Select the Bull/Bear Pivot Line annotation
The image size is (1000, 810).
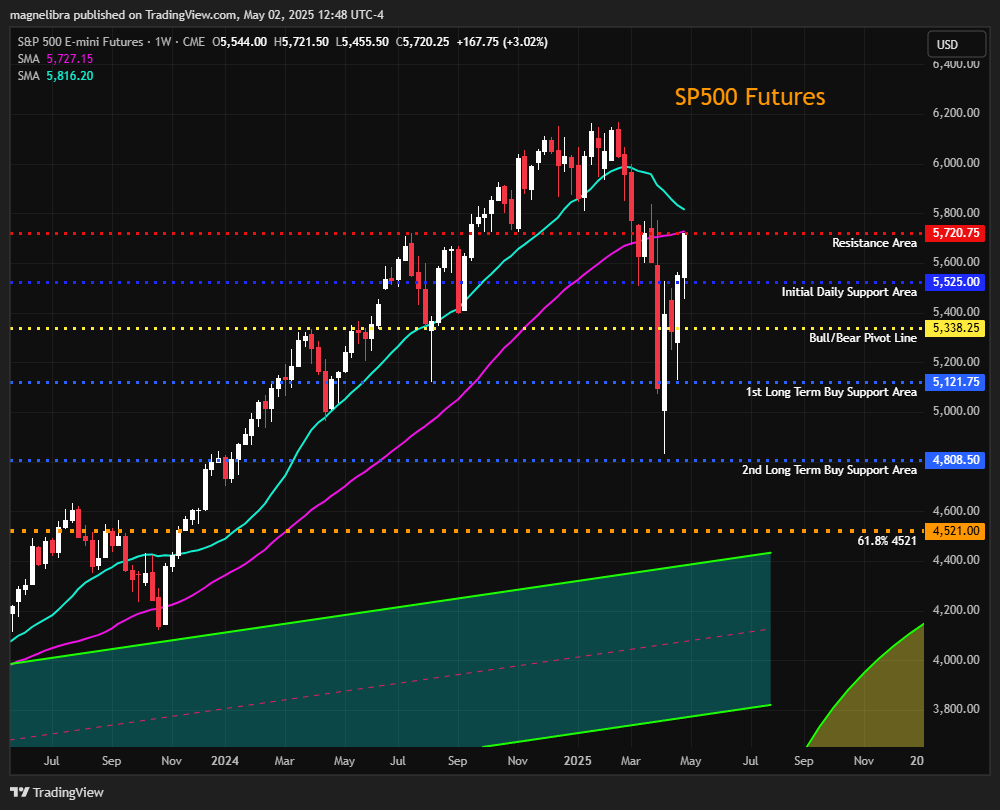click(x=863, y=338)
